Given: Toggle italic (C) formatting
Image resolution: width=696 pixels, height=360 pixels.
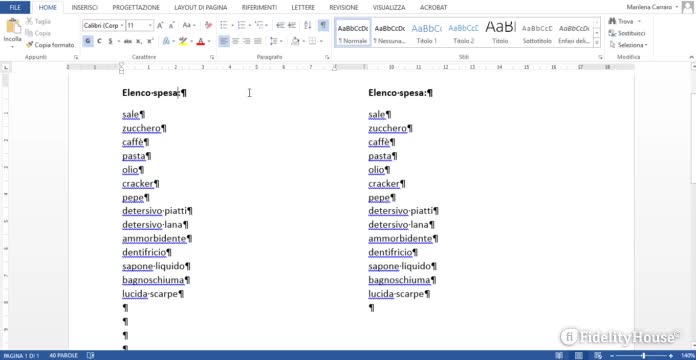Looking at the screenshot, I should click(99, 41).
